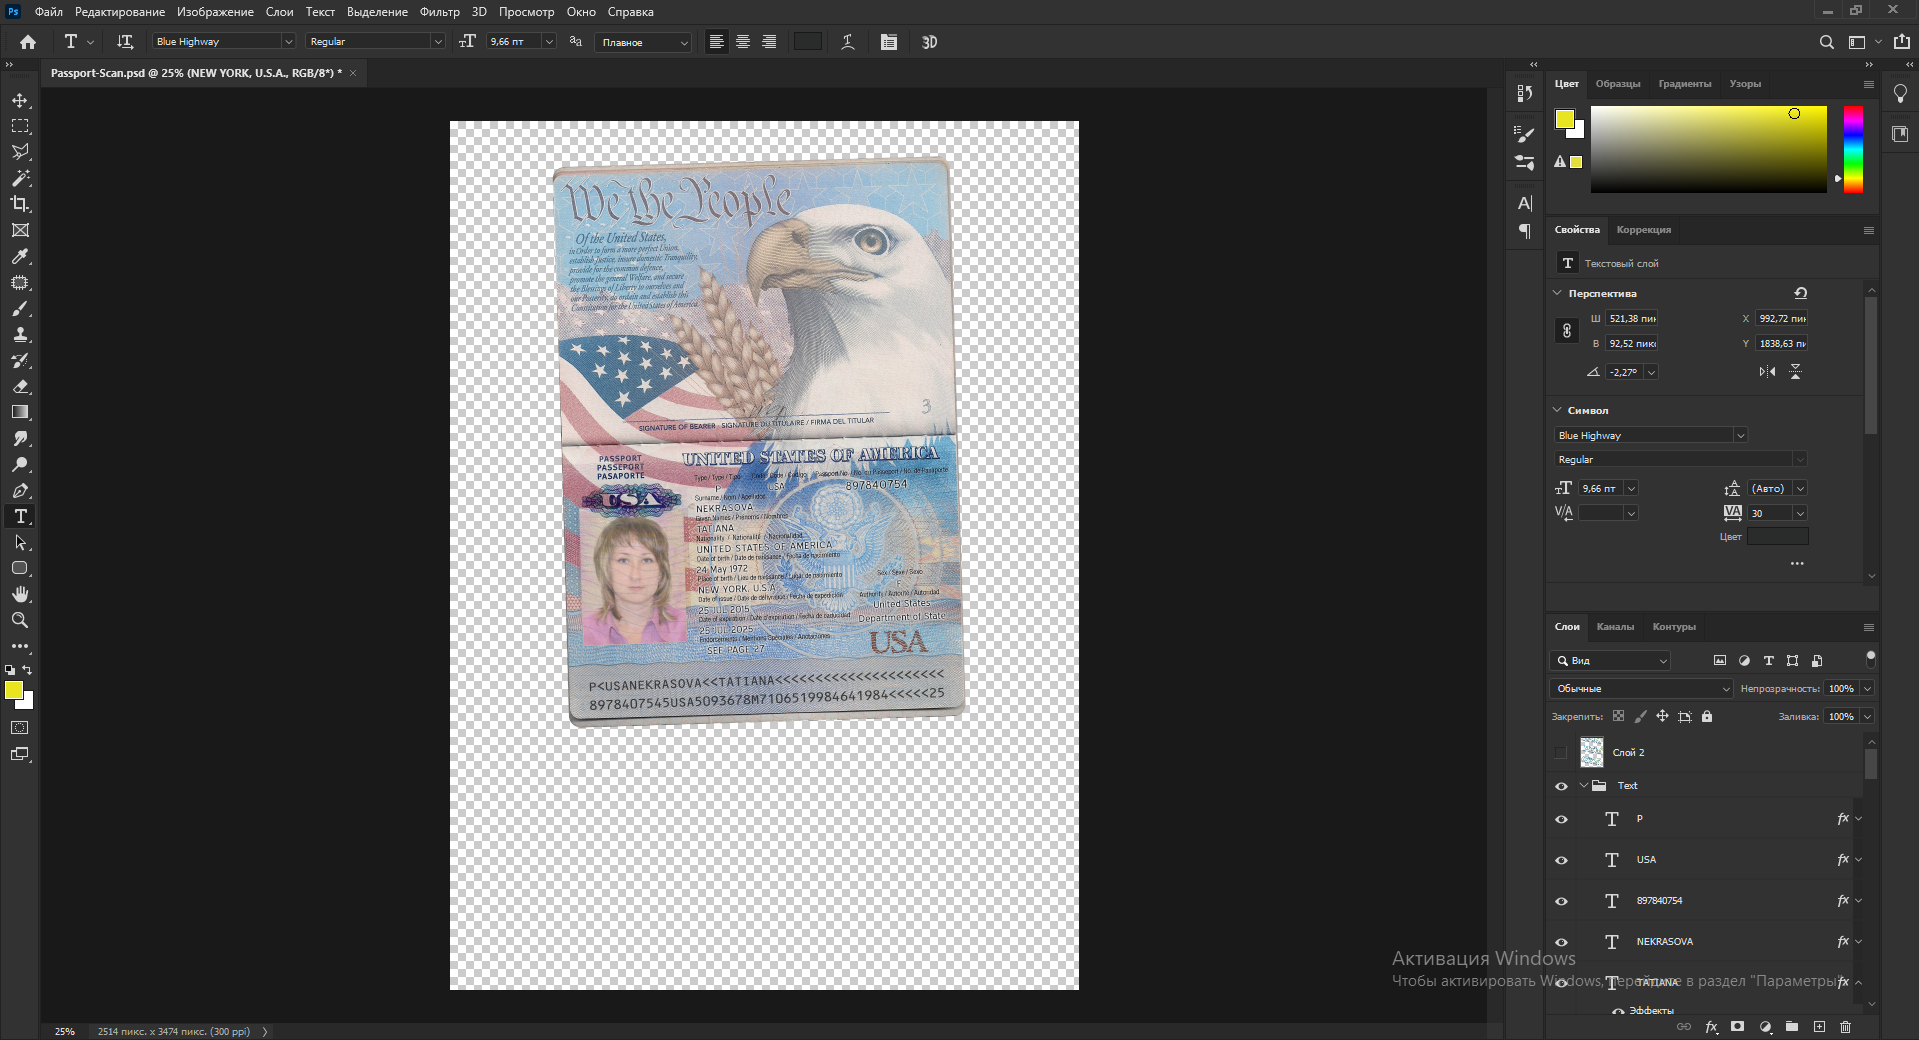Select the Слой 2 layer thumbnail
This screenshot has width=1919, height=1040.
pyautogui.click(x=1592, y=752)
